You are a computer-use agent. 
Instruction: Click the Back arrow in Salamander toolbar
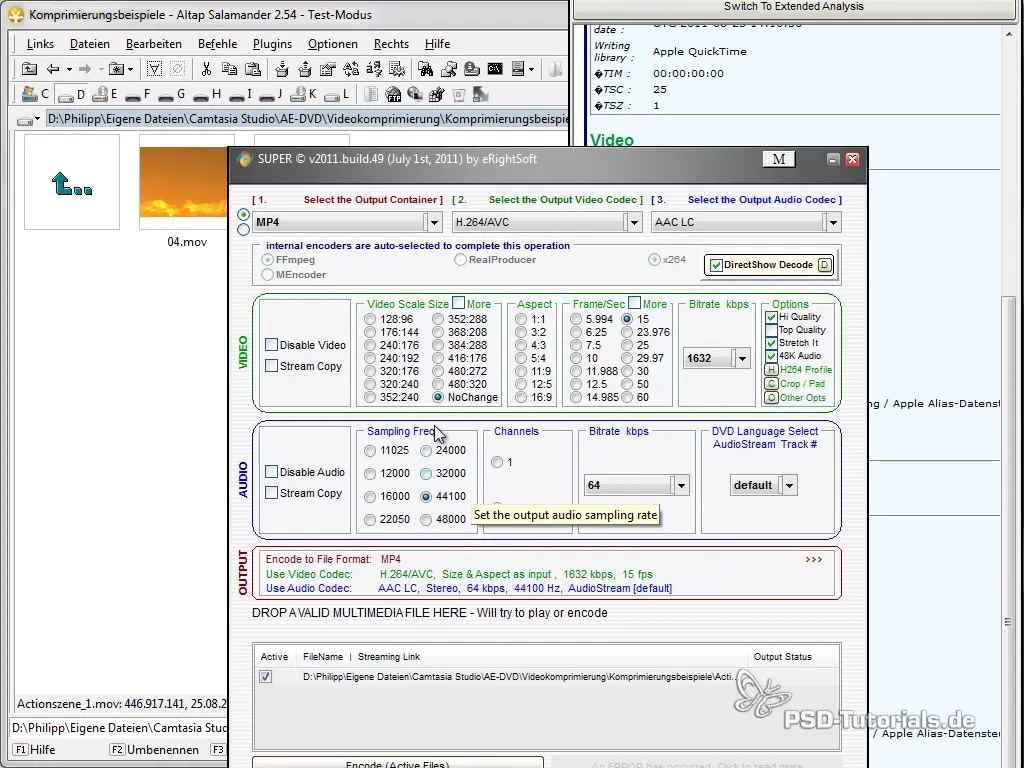point(54,69)
